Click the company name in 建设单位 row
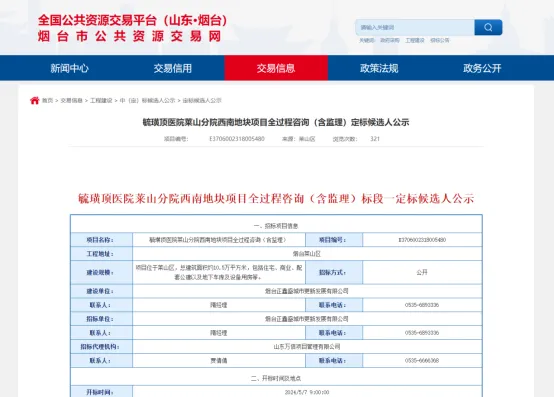This screenshot has height=397, width=554. [307, 291]
